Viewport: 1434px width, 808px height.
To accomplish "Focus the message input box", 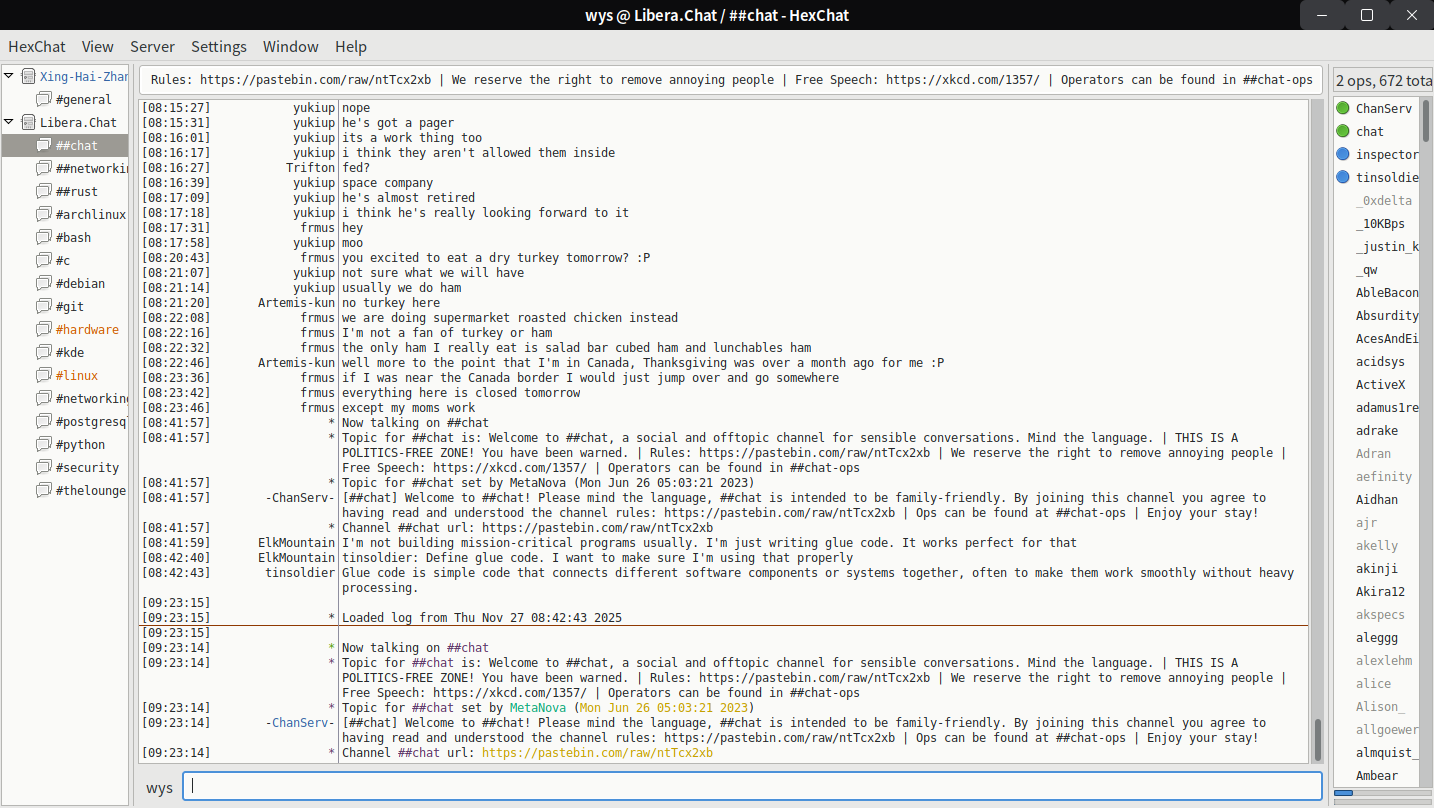I will click(752, 786).
